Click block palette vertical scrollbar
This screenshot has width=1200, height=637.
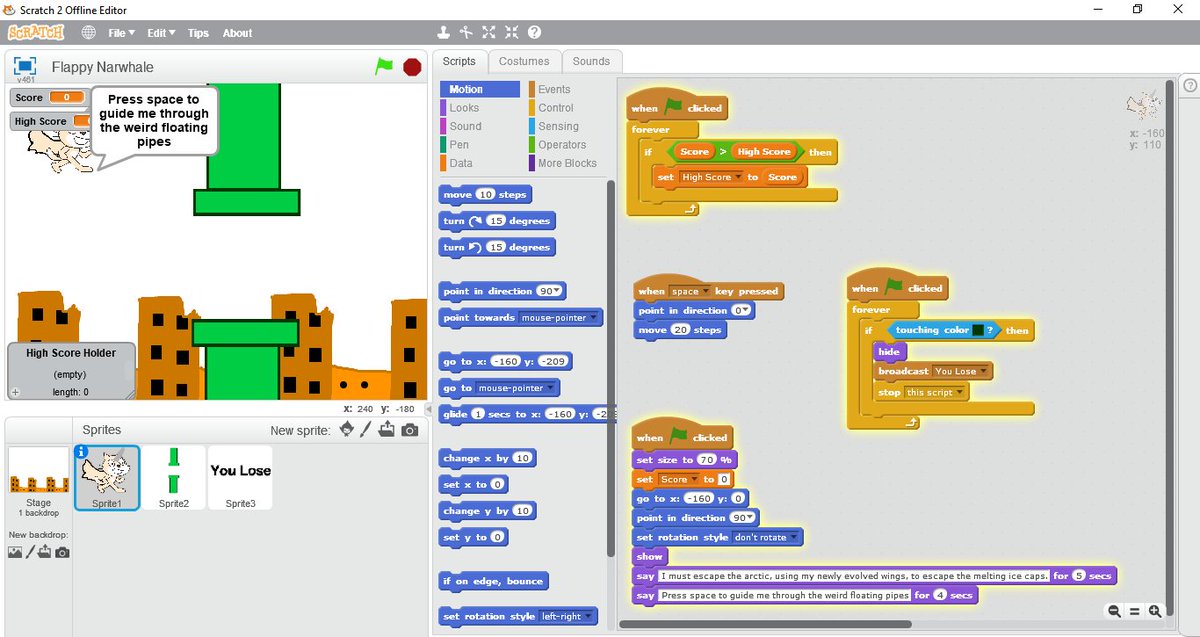[611, 368]
